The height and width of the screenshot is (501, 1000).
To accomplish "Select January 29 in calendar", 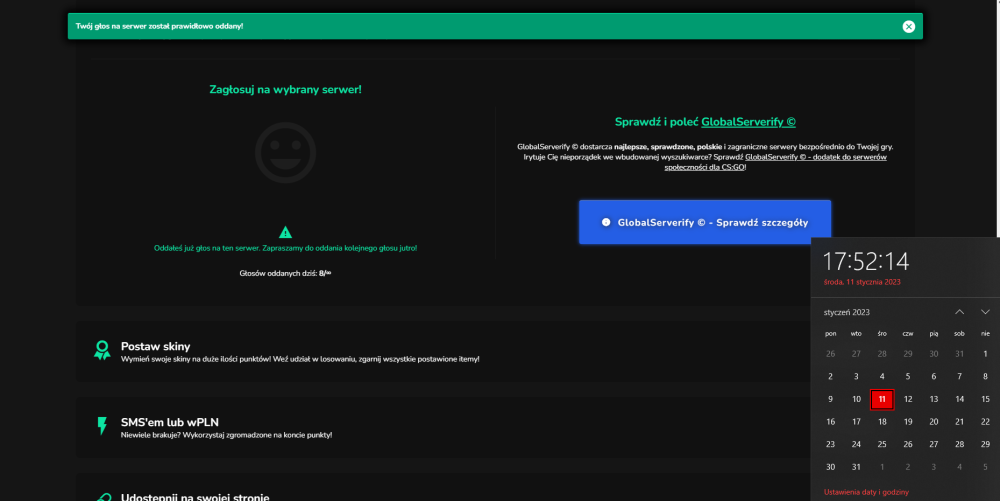I will (x=985, y=444).
